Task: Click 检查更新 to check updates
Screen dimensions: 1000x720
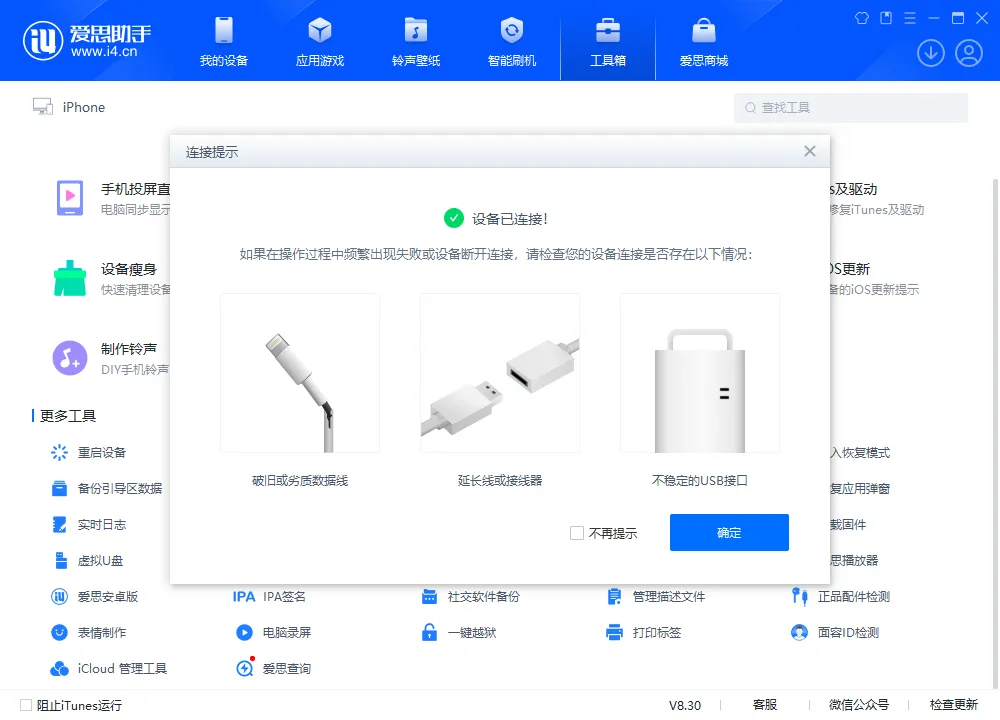Action: pos(953,705)
